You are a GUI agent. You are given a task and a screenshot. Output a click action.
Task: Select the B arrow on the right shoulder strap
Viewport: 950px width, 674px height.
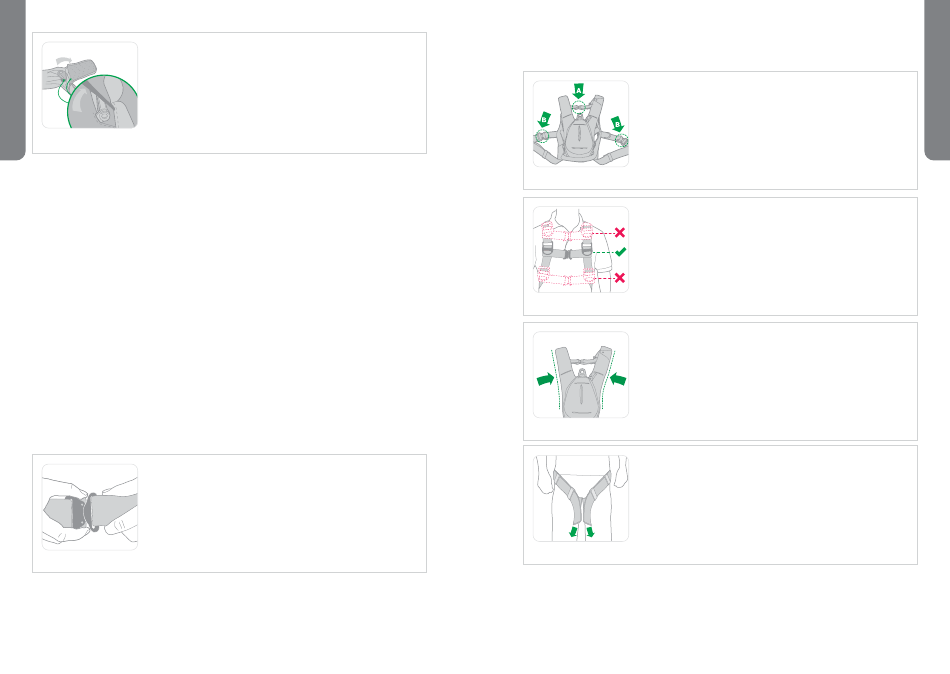617,124
